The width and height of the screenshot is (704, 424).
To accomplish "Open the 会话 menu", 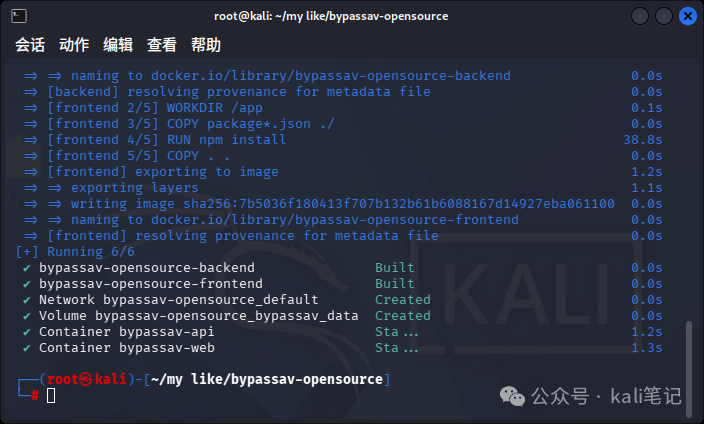I will 30,45.
